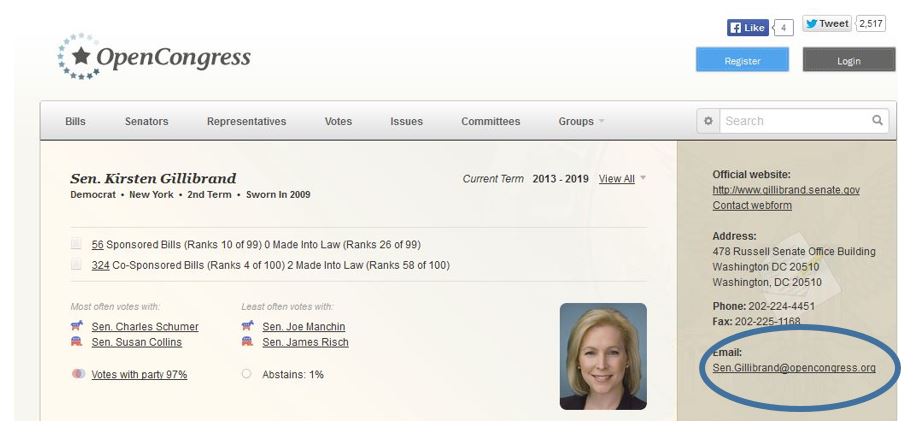This screenshot has width=923, height=445.
Task: Click the magnifying glass search icon
Action: [x=877, y=120]
